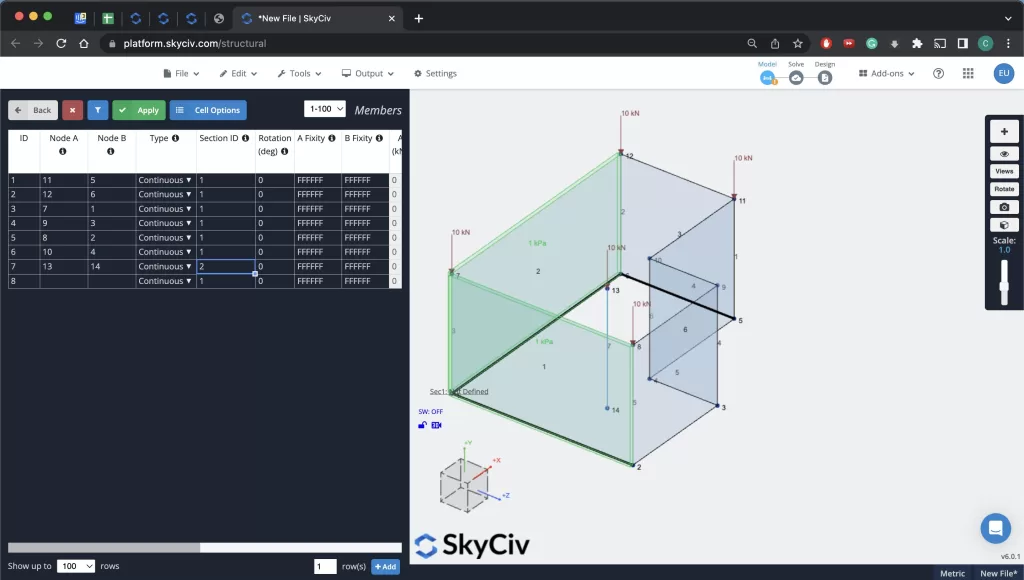
Task: Open the Edit menu
Action: coord(238,74)
